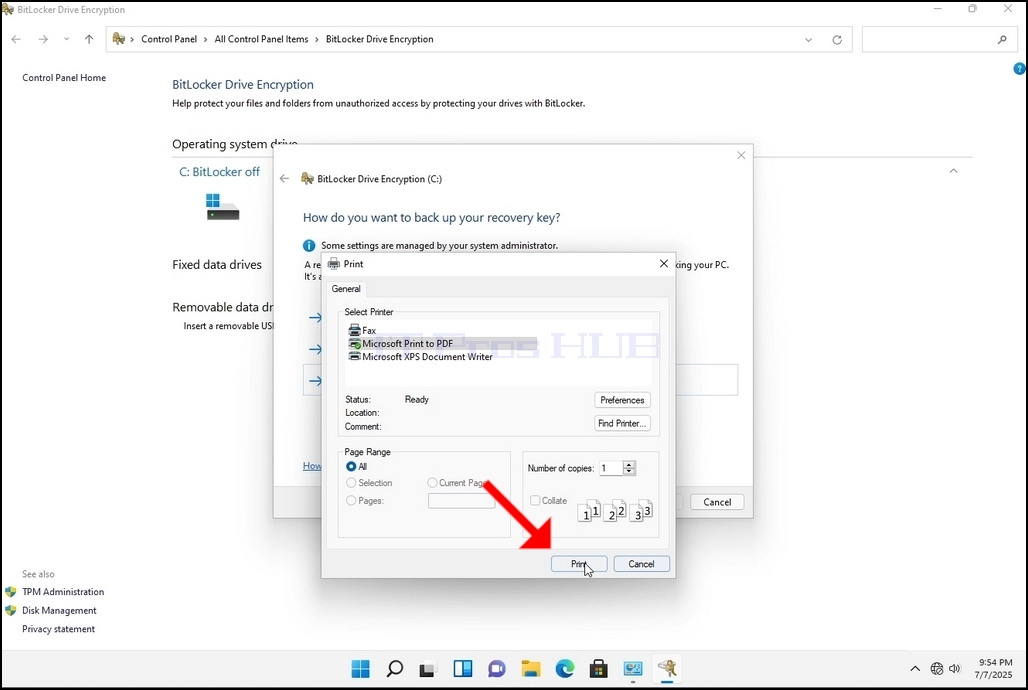Open network tray icon
This screenshot has height=690, width=1028.
[x=937, y=668]
